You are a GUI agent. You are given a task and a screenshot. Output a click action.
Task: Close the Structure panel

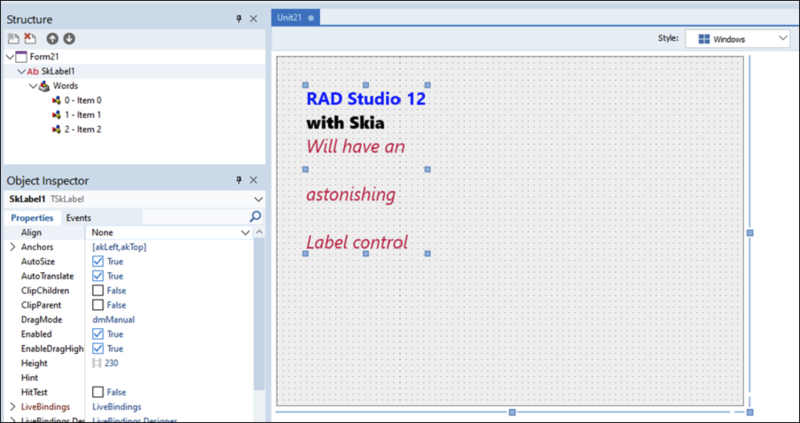click(253, 19)
